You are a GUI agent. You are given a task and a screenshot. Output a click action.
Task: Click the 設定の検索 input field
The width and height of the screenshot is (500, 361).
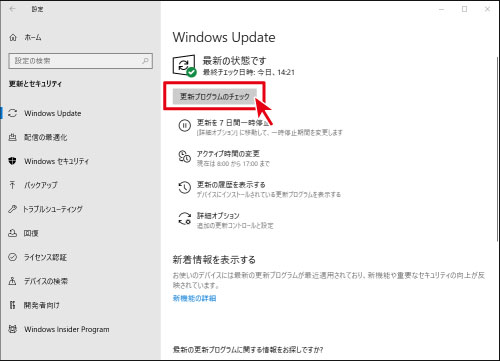click(80, 61)
